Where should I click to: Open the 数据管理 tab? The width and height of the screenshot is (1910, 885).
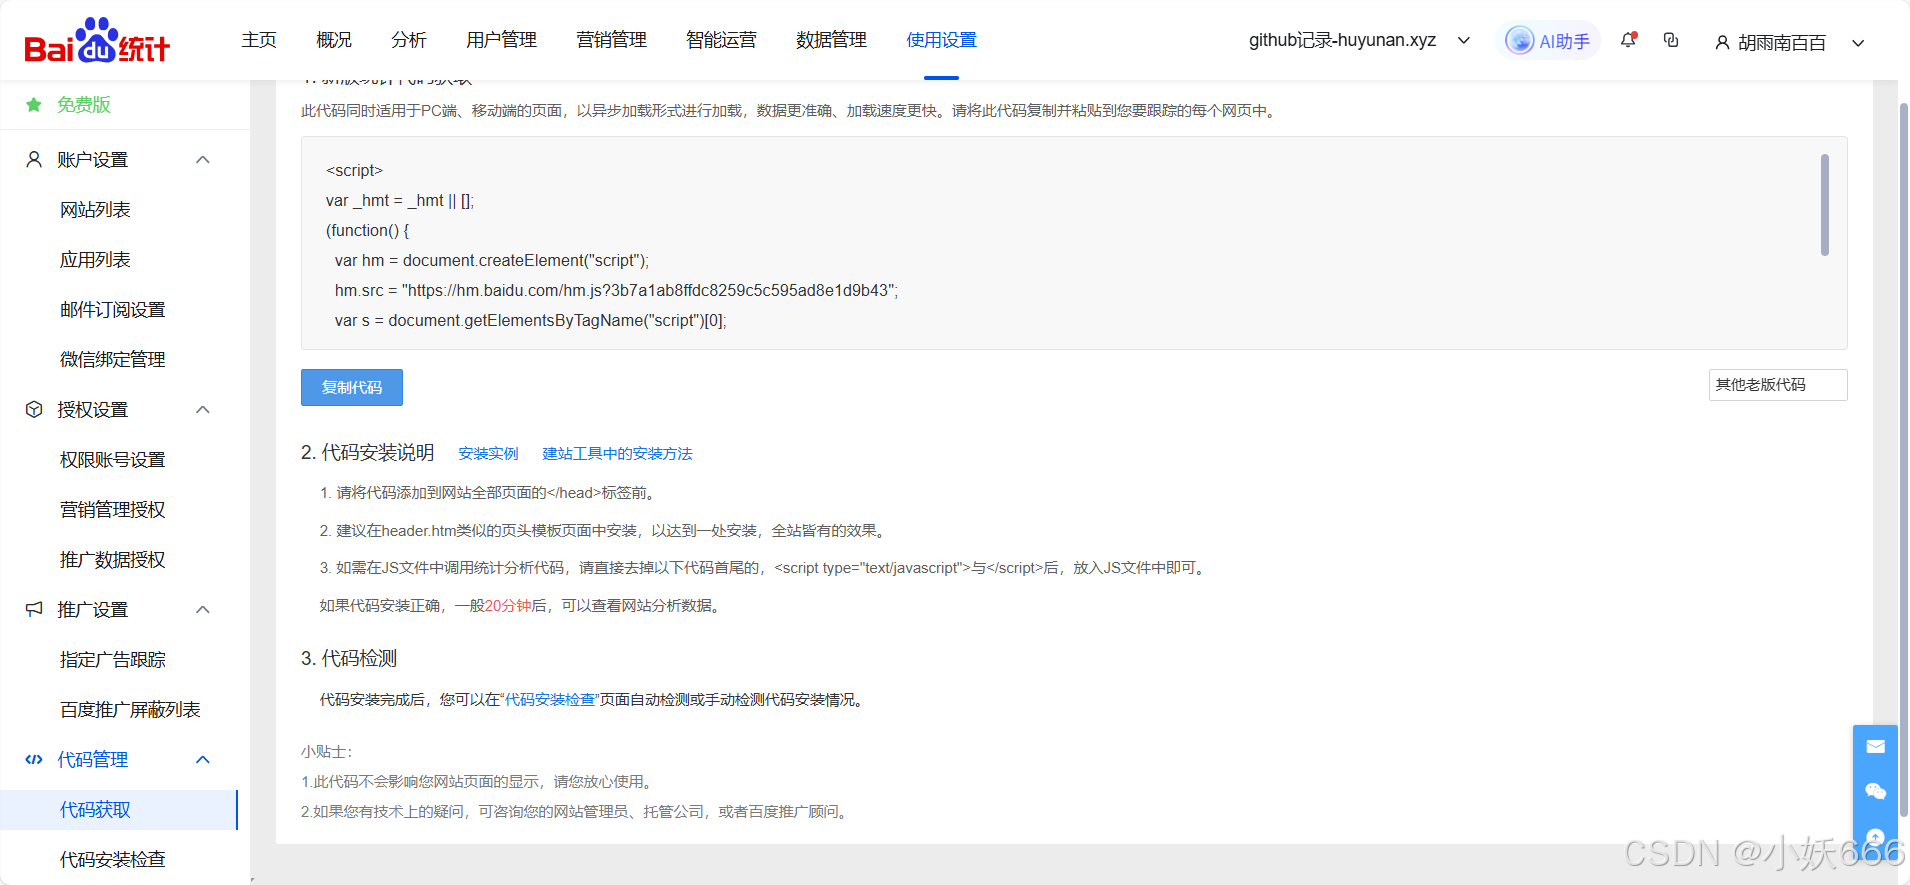coord(831,40)
